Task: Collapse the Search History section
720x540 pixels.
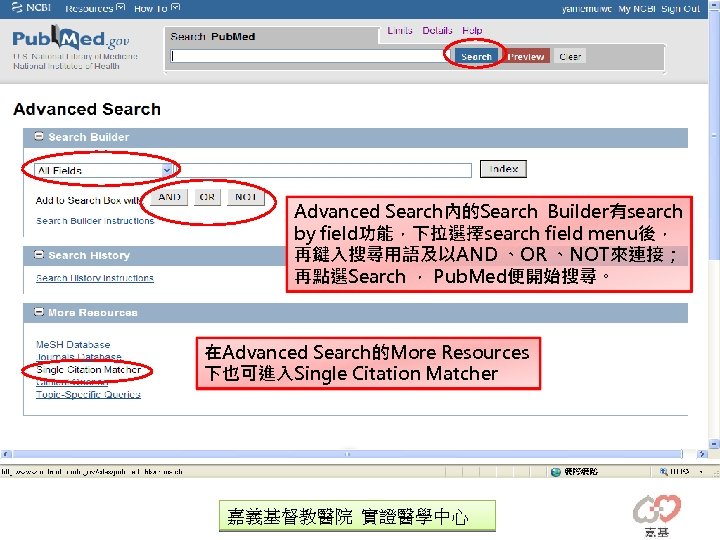Action: click(x=39, y=254)
